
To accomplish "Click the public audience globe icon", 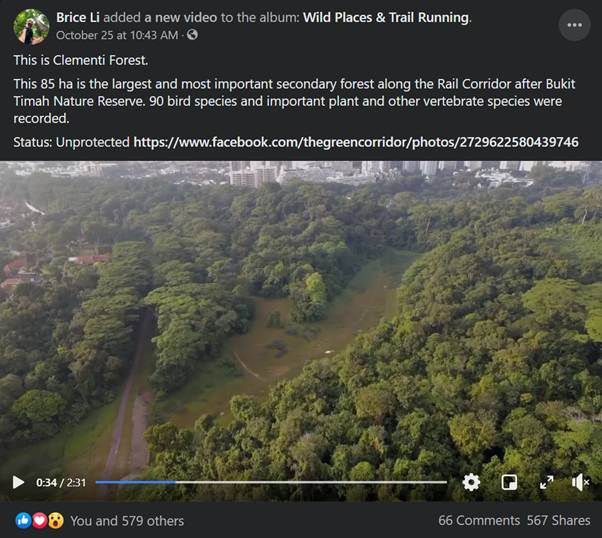I will tap(192, 35).
